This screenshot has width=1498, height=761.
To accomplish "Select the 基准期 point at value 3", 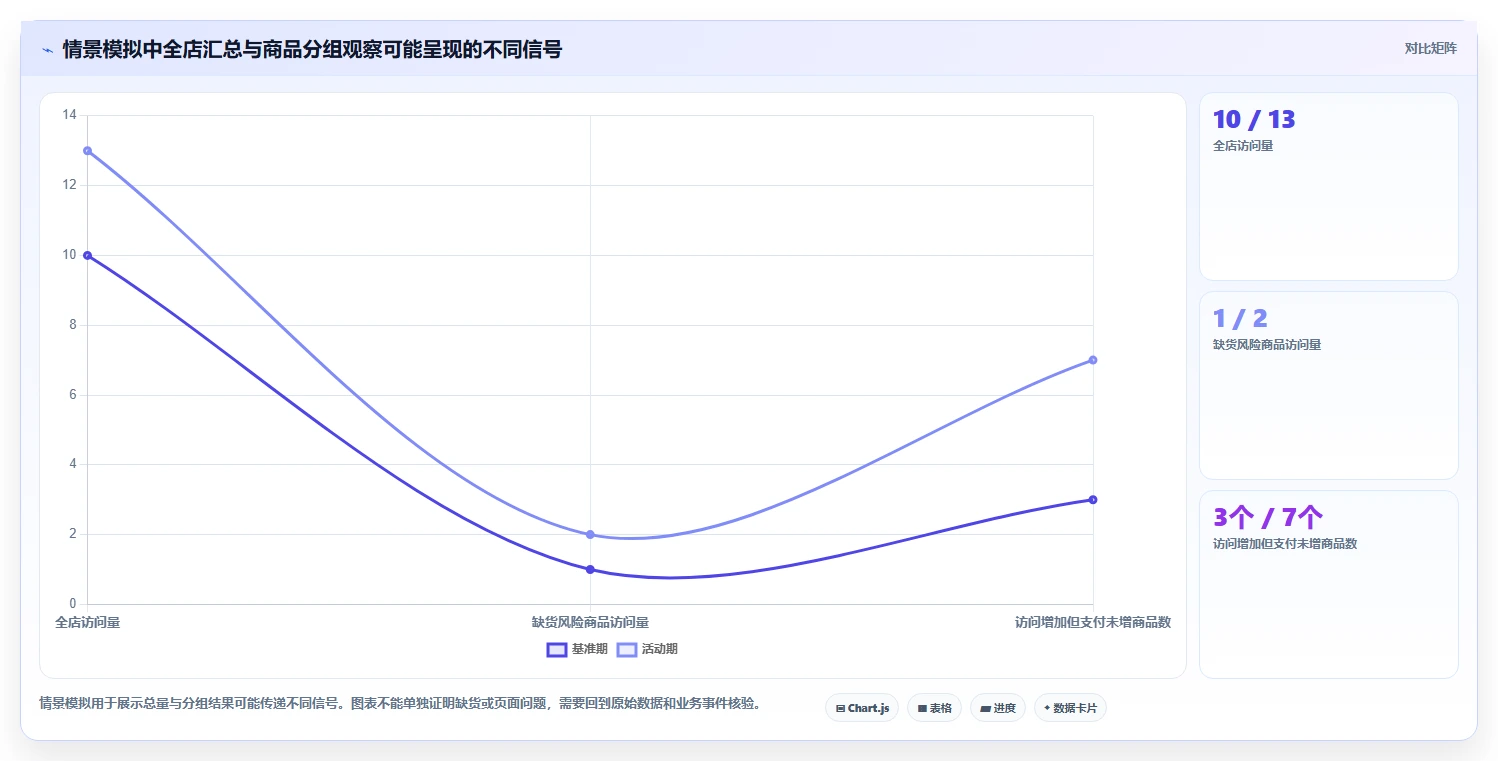I will point(1093,499).
